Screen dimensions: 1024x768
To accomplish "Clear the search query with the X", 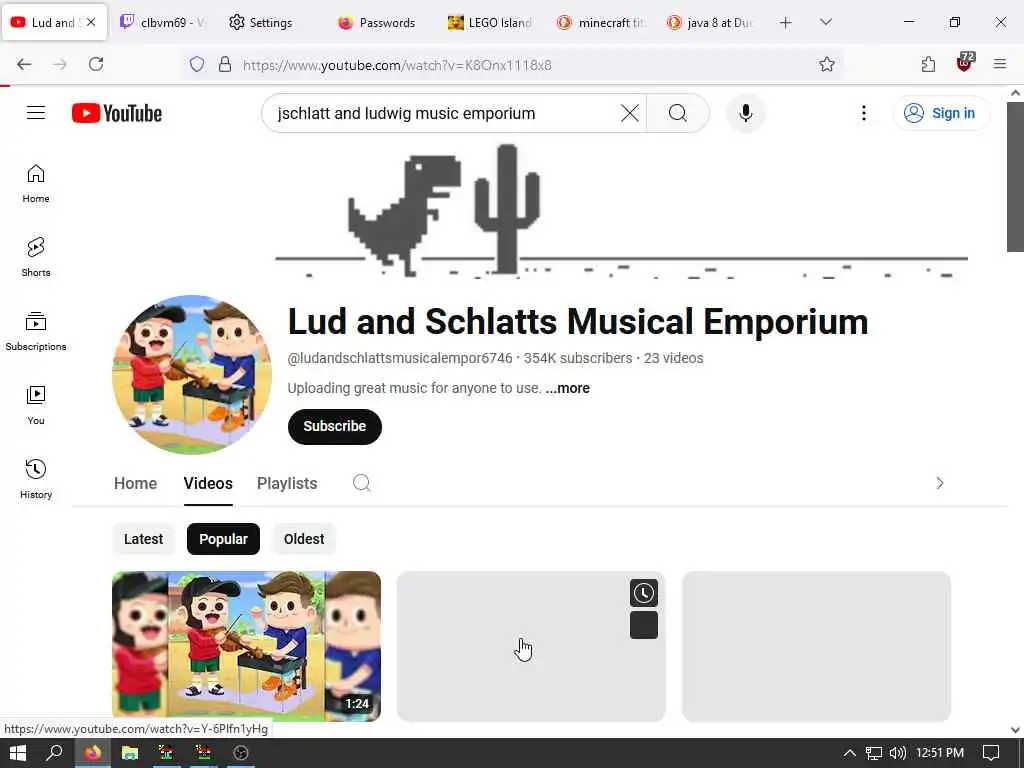I will [x=630, y=113].
